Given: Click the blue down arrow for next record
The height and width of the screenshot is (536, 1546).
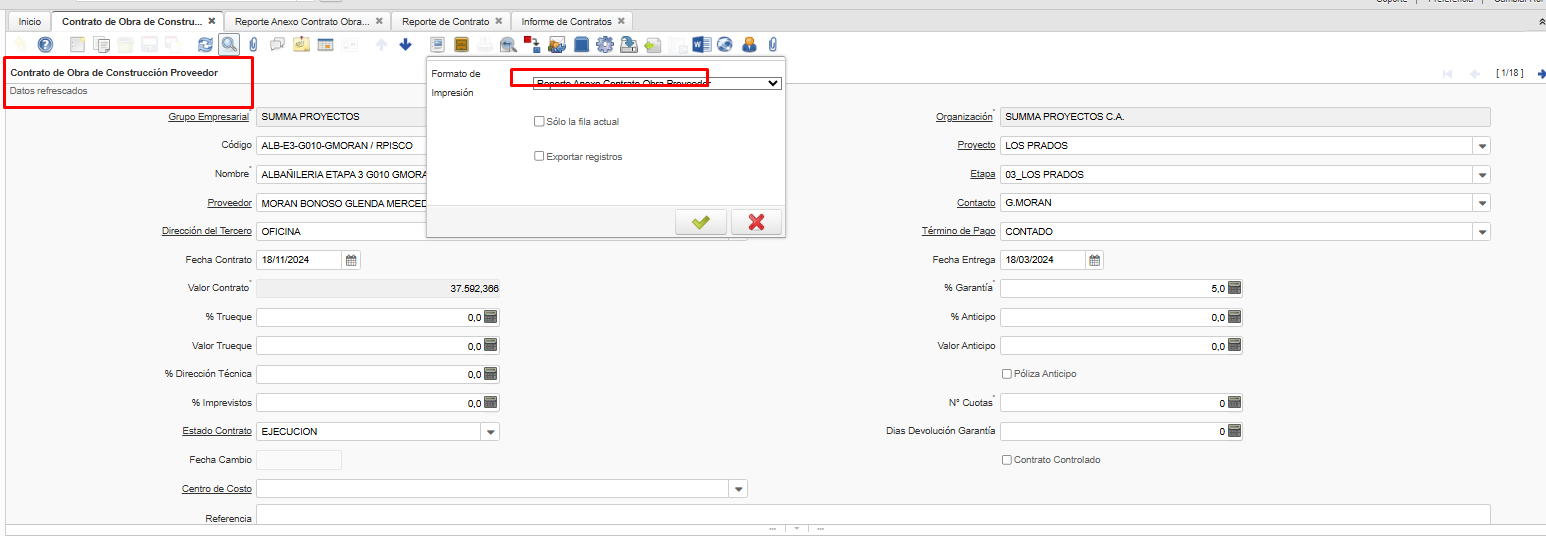Looking at the screenshot, I should click(405, 44).
